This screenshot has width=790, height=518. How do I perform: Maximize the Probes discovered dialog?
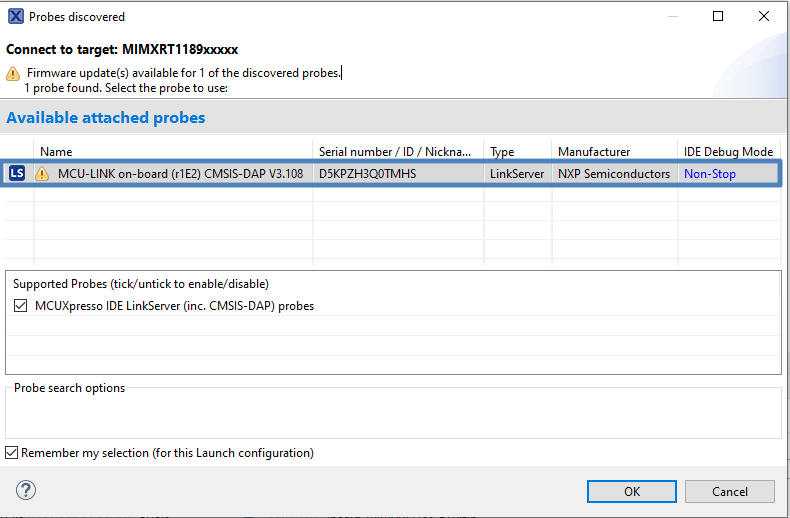click(x=718, y=17)
